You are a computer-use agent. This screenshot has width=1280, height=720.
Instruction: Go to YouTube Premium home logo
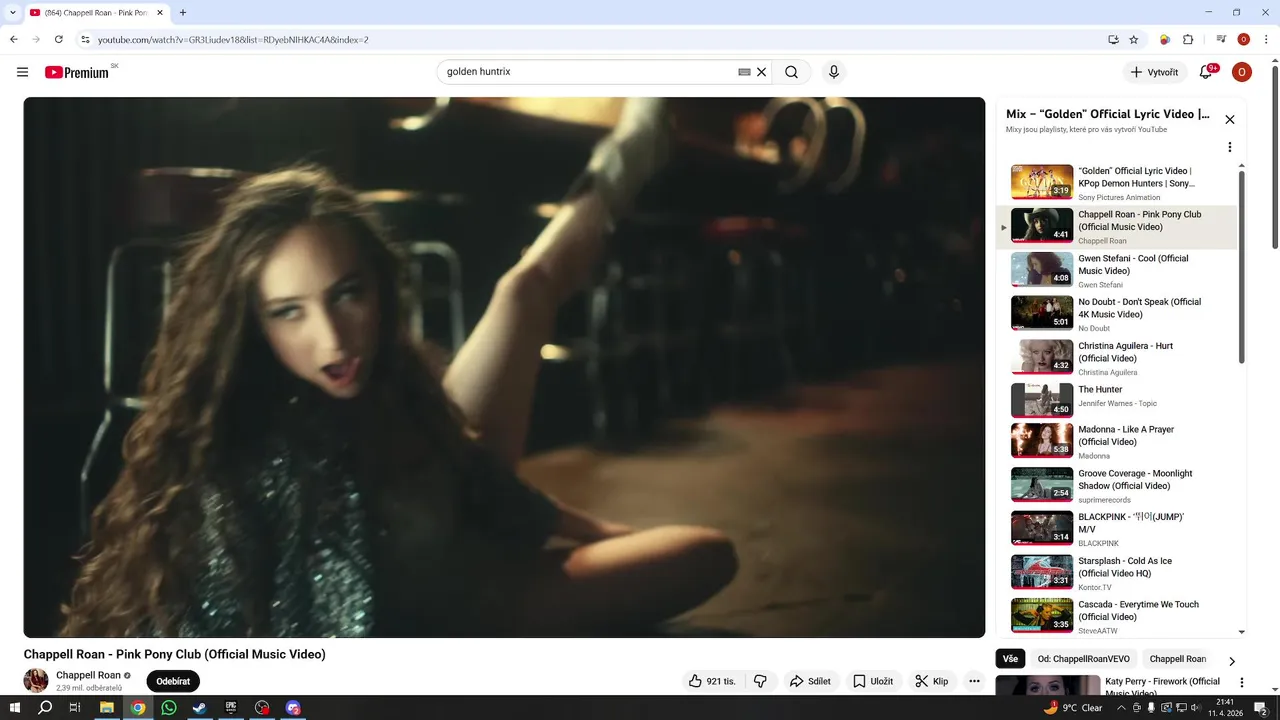(77, 72)
